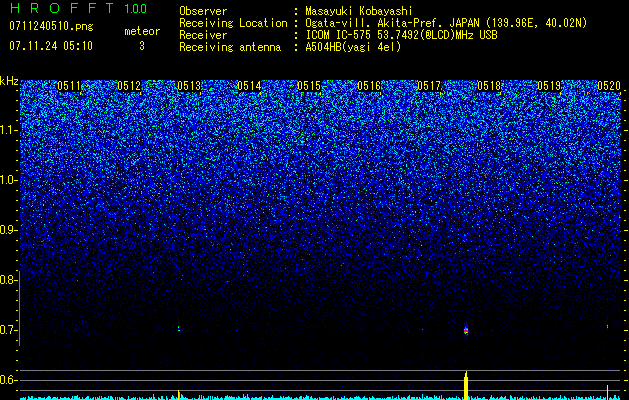Click the 0513 time marker

click(189, 86)
